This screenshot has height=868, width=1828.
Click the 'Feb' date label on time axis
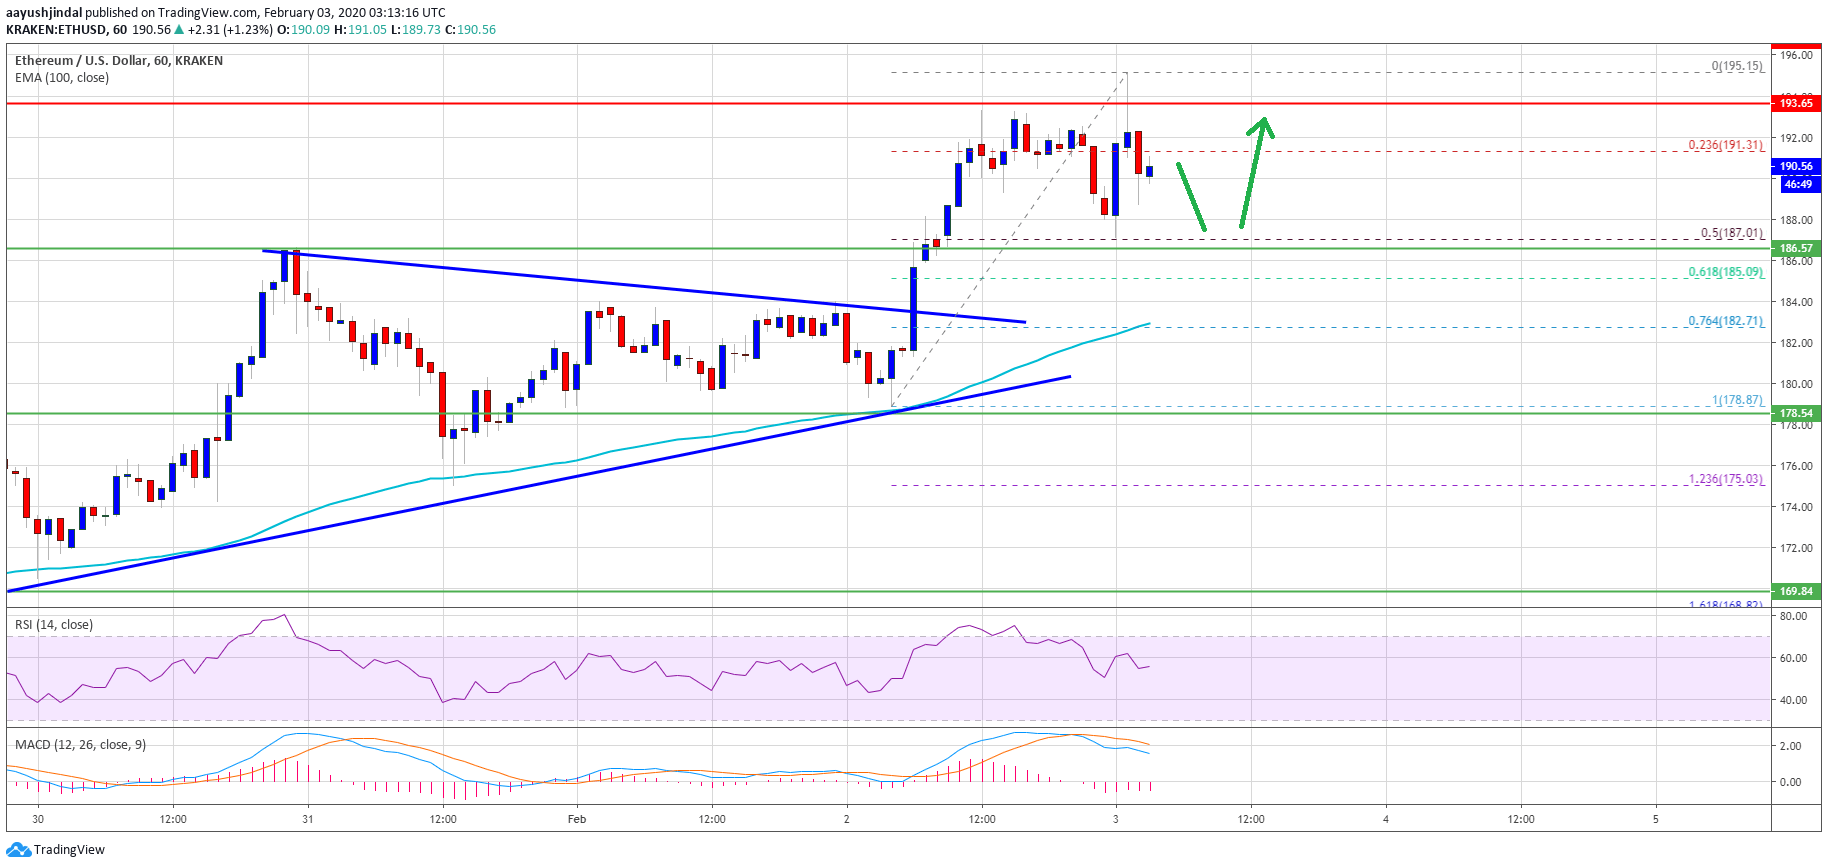point(577,819)
